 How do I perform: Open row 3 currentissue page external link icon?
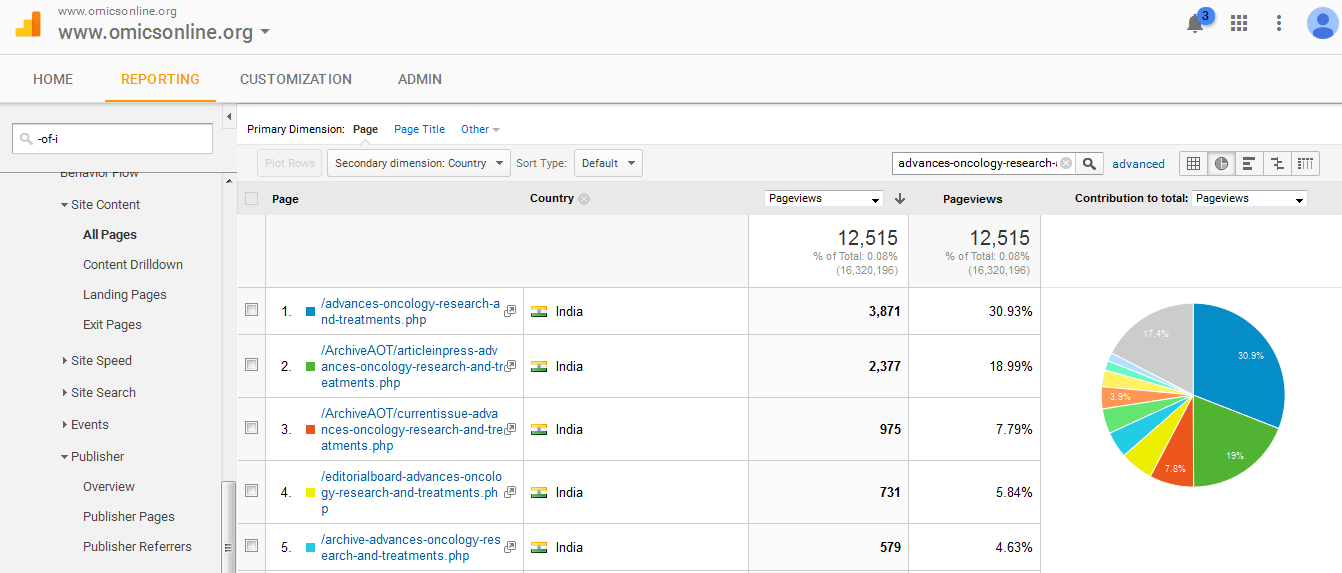[510, 429]
